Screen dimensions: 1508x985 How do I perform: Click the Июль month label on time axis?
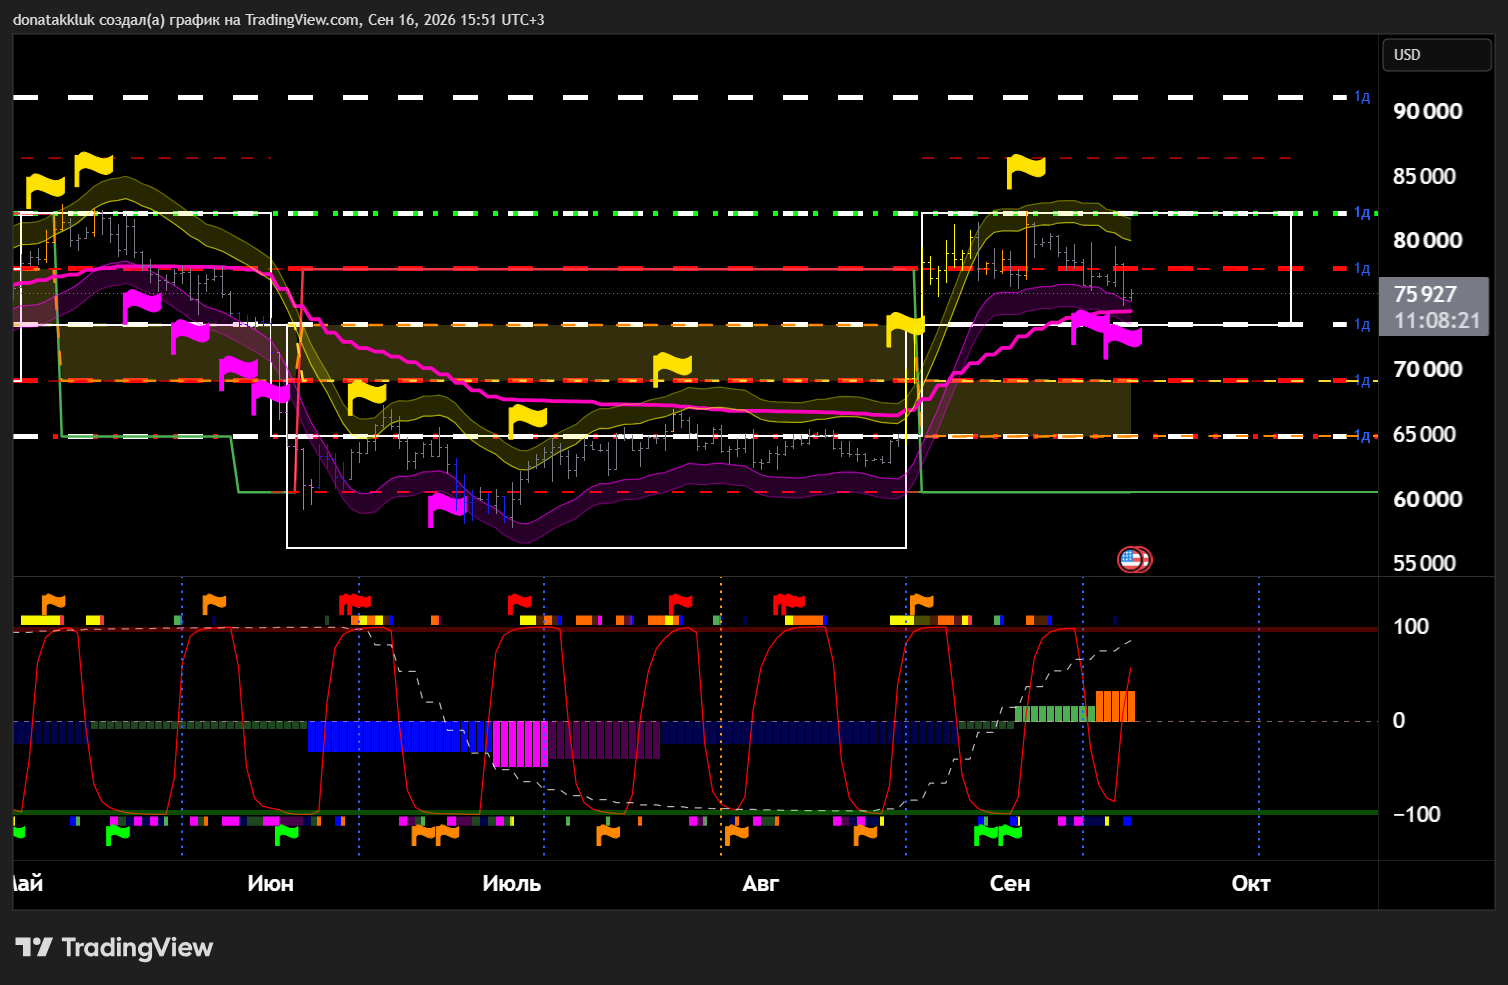511,883
